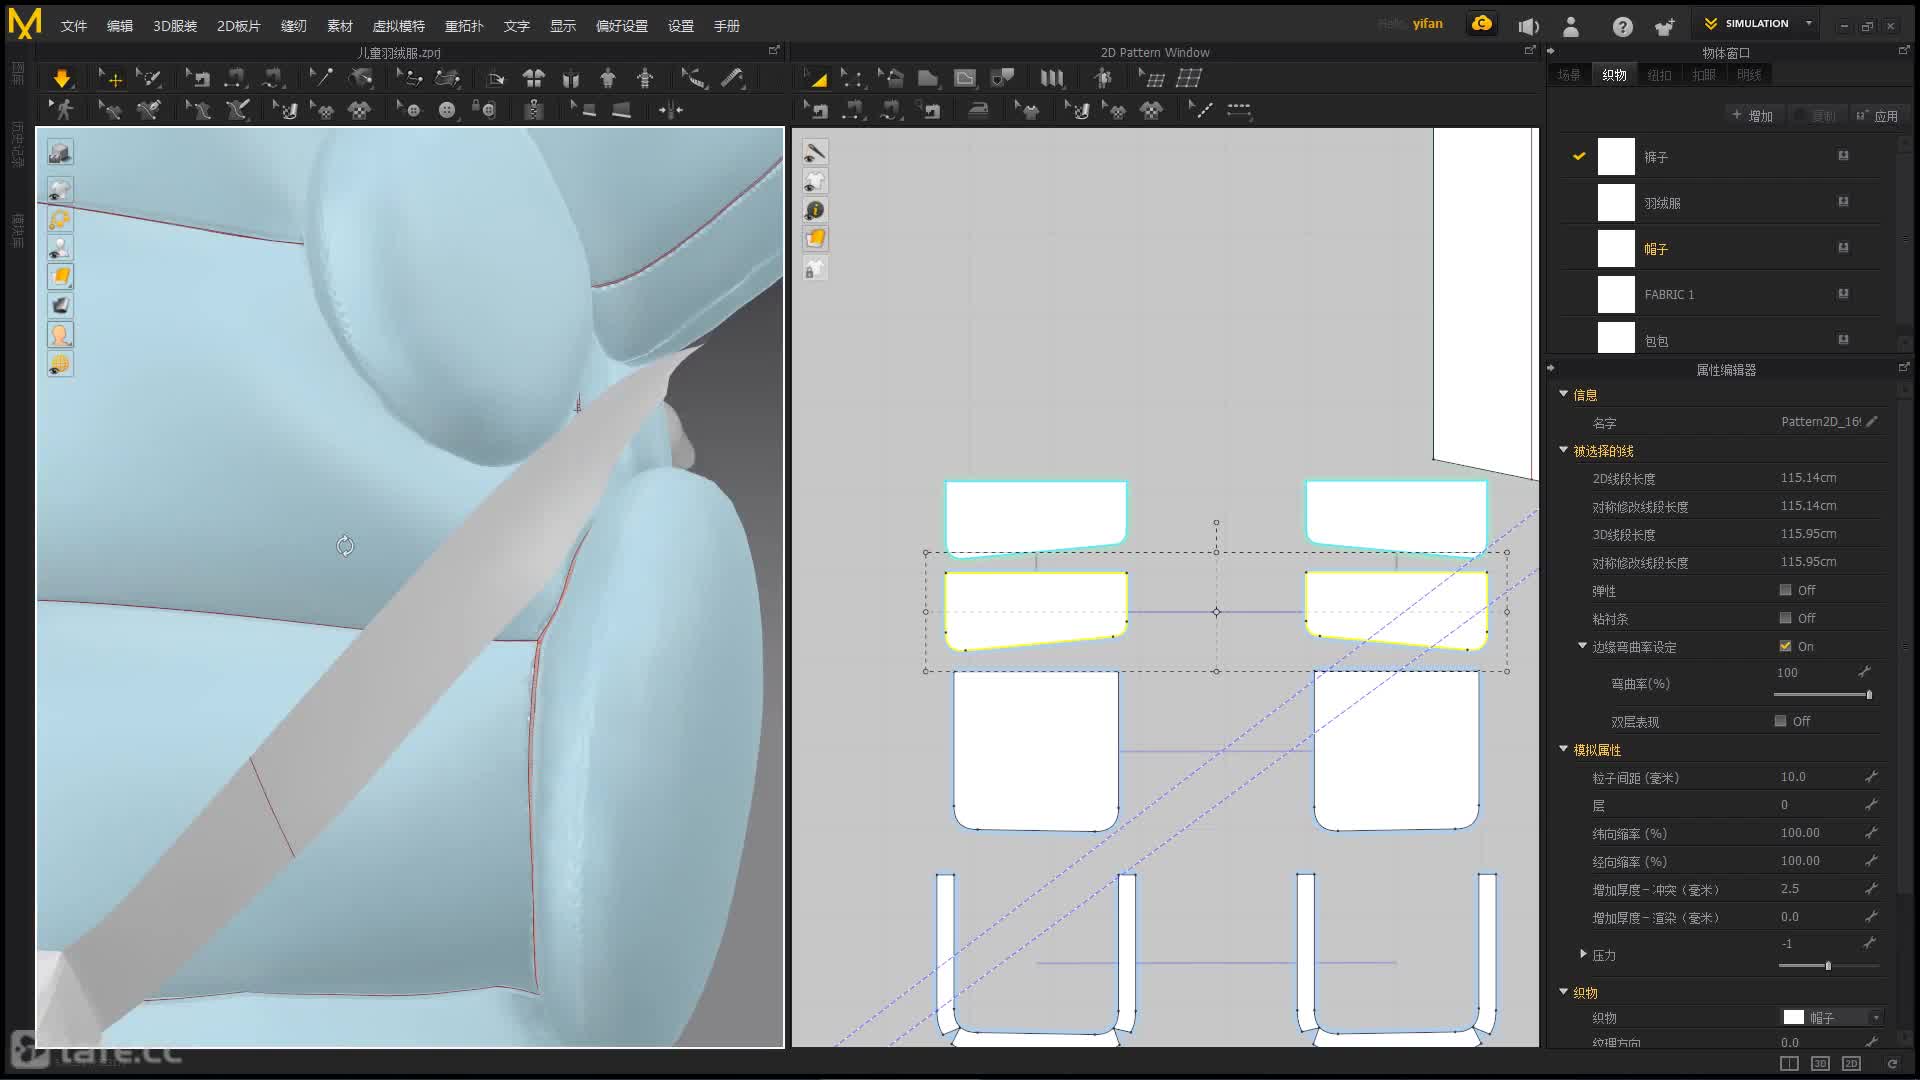The image size is (1920, 1080).
Task: Click the surface display icon in 3D viewport
Action: coord(60,277)
